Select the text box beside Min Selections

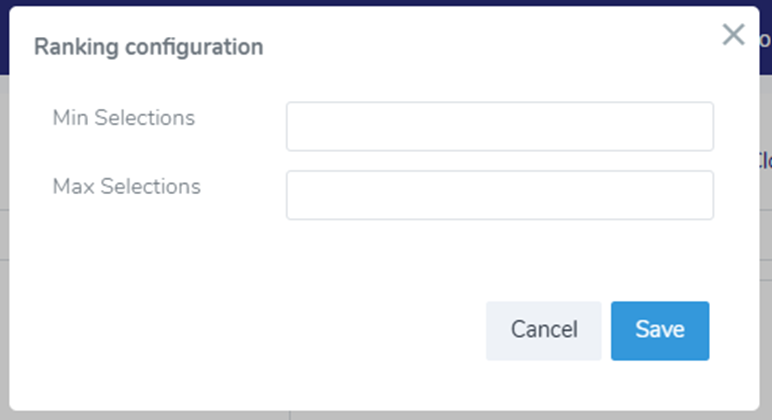[x=499, y=126]
